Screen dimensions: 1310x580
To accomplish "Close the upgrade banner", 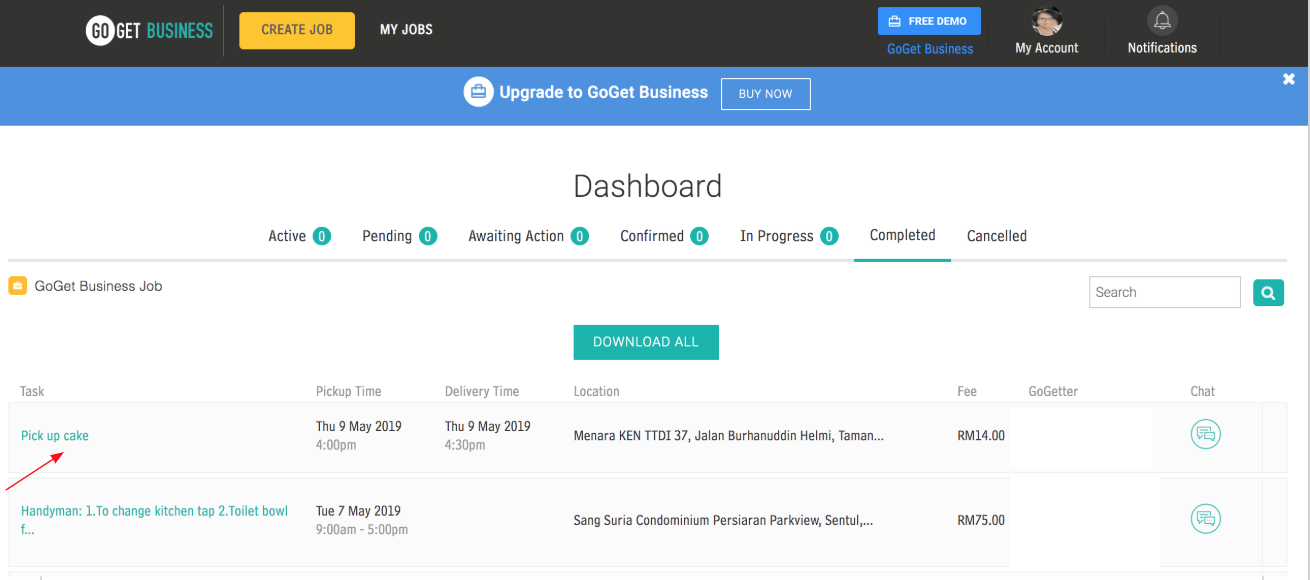I will (1288, 80).
